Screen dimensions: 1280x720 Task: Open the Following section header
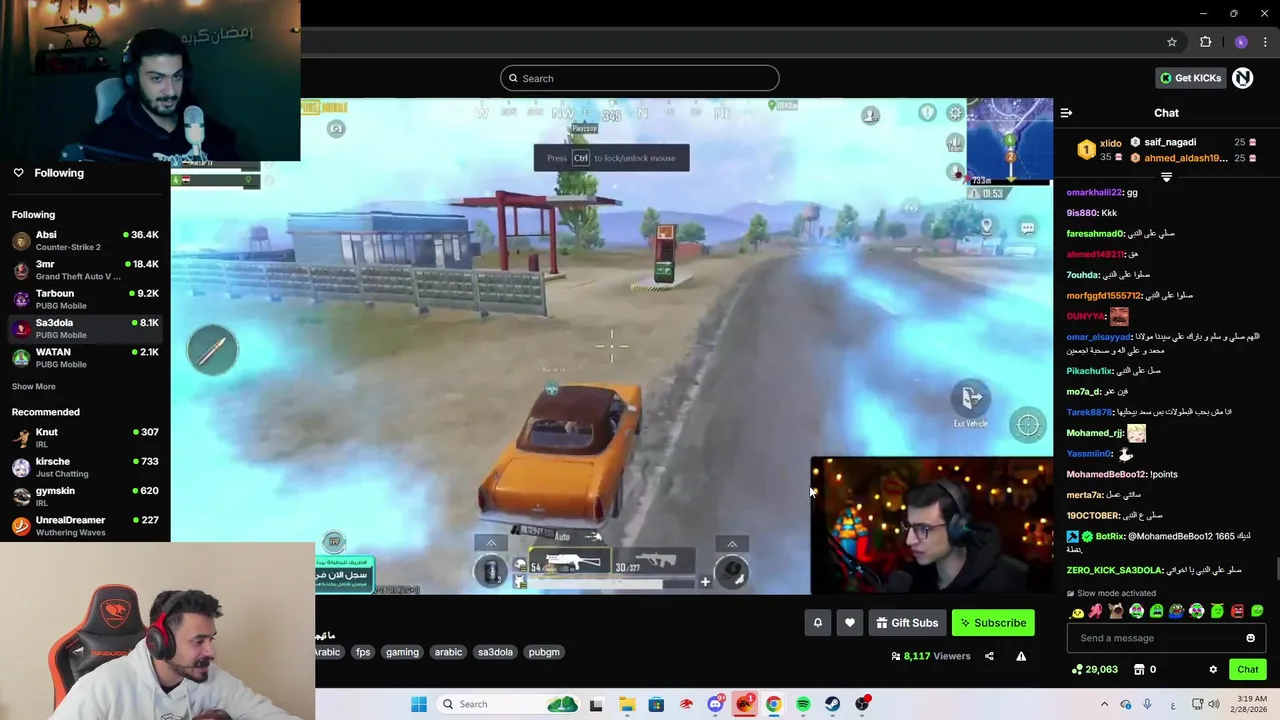pos(59,173)
